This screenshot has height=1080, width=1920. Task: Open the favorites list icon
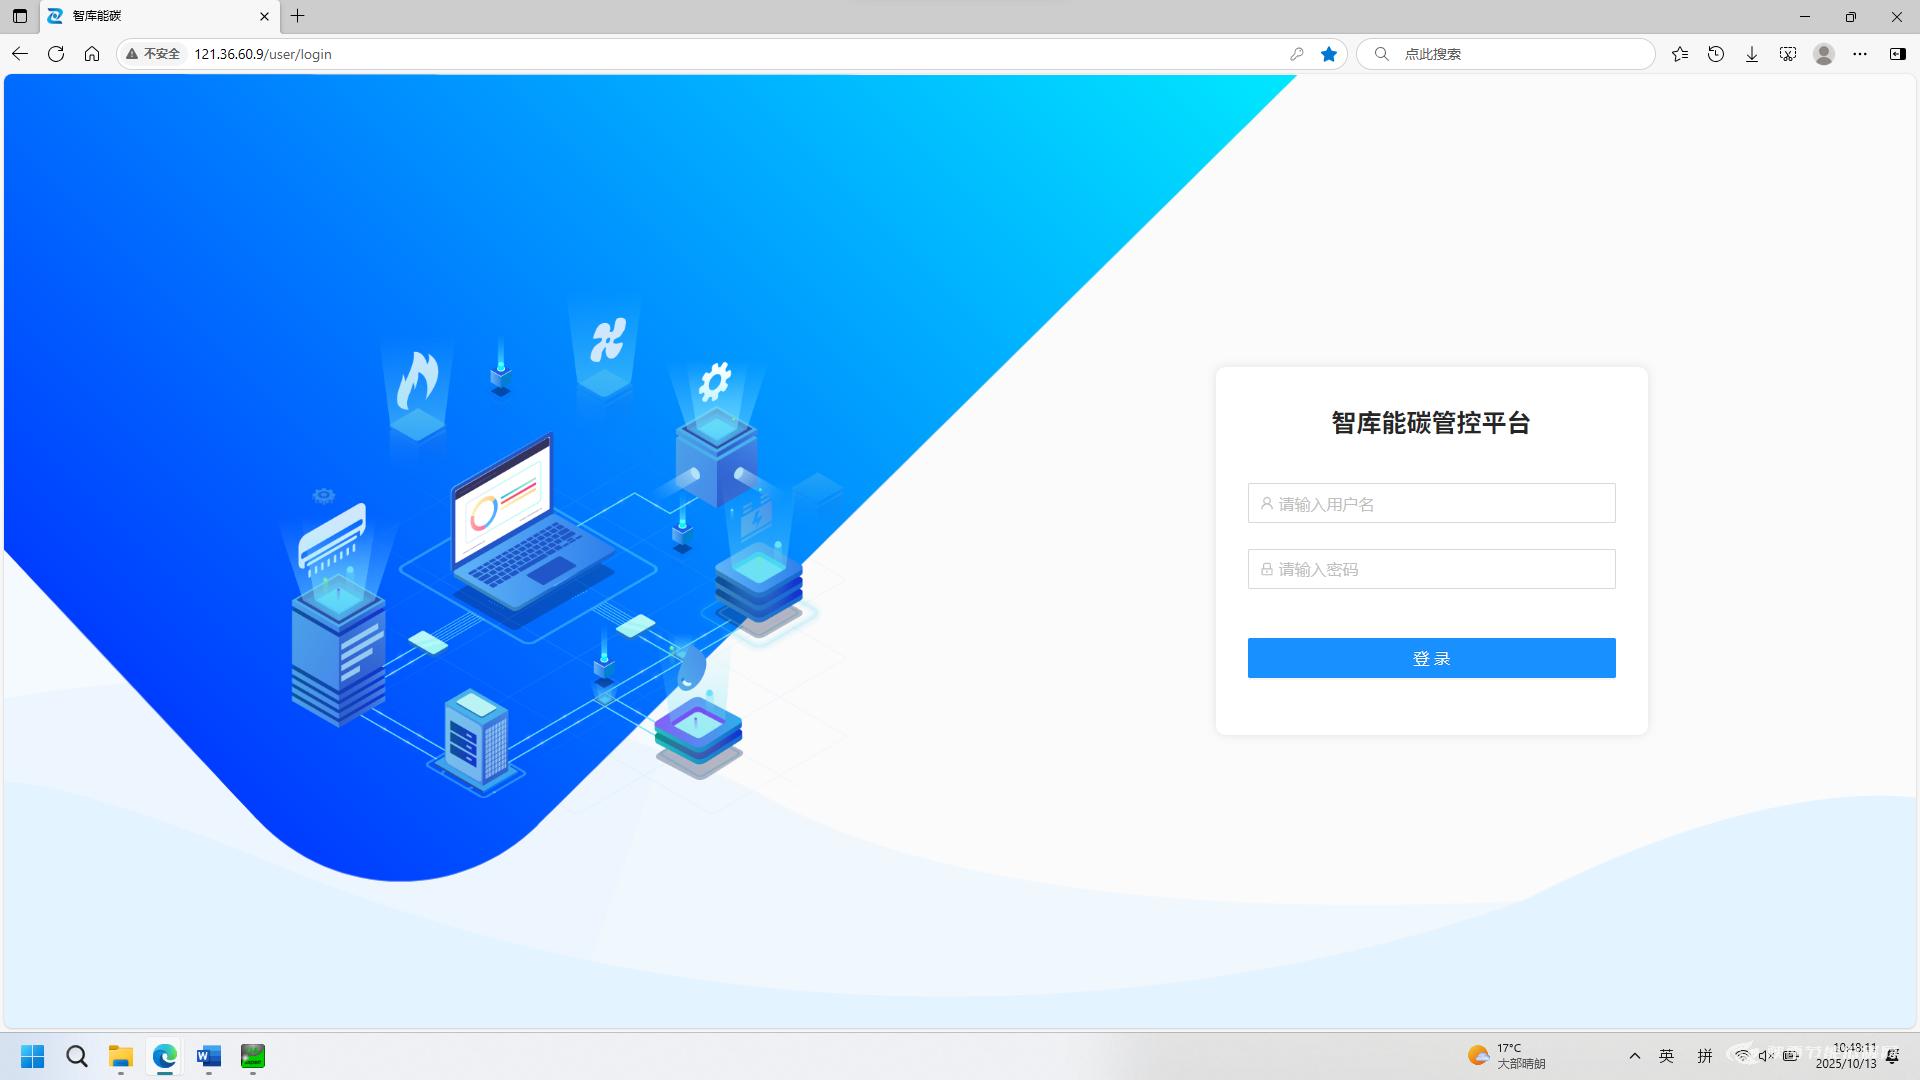click(x=1680, y=54)
